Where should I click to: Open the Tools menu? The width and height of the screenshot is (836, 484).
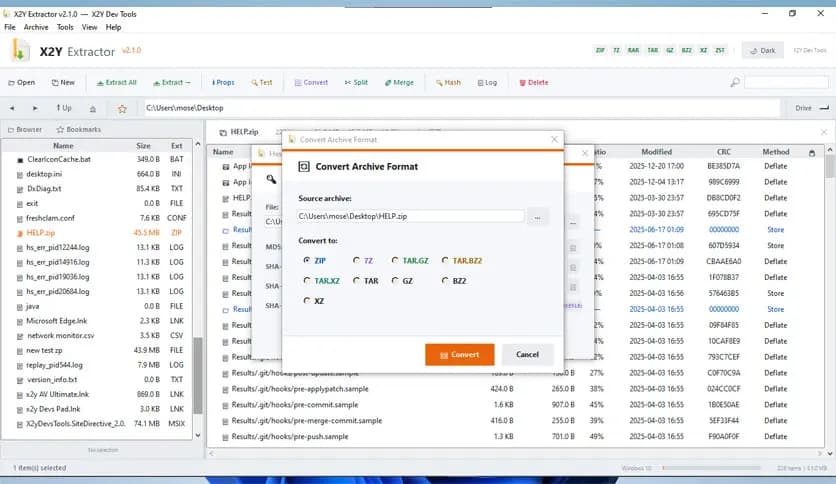(65, 27)
